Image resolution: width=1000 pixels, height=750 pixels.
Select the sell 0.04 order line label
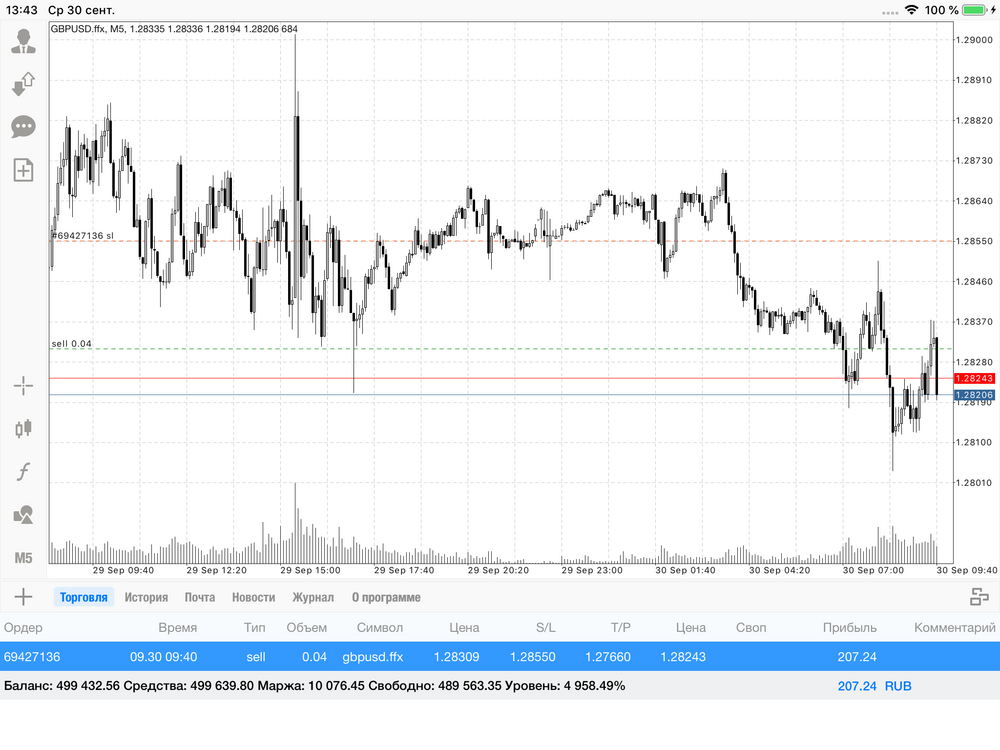pos(71,344)
